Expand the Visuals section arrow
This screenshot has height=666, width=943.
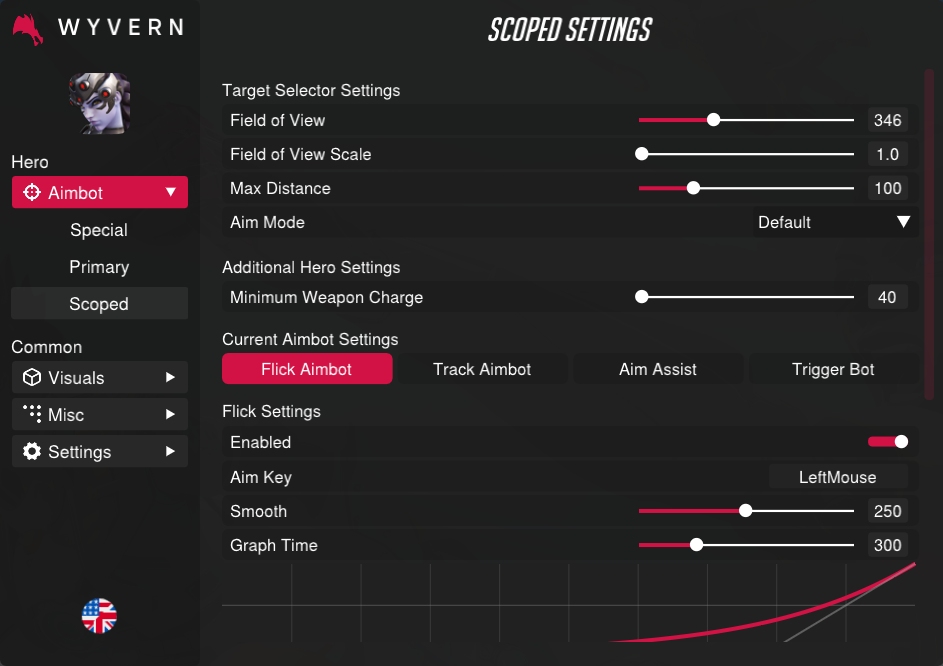click(171, 378)
